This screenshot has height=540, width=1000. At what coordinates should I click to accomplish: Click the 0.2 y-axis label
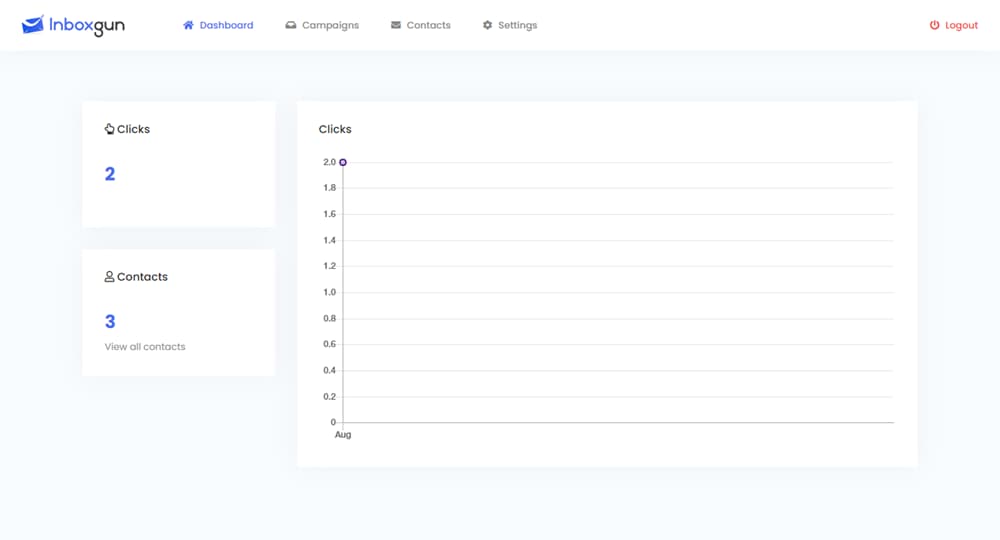tap(329, 397)
